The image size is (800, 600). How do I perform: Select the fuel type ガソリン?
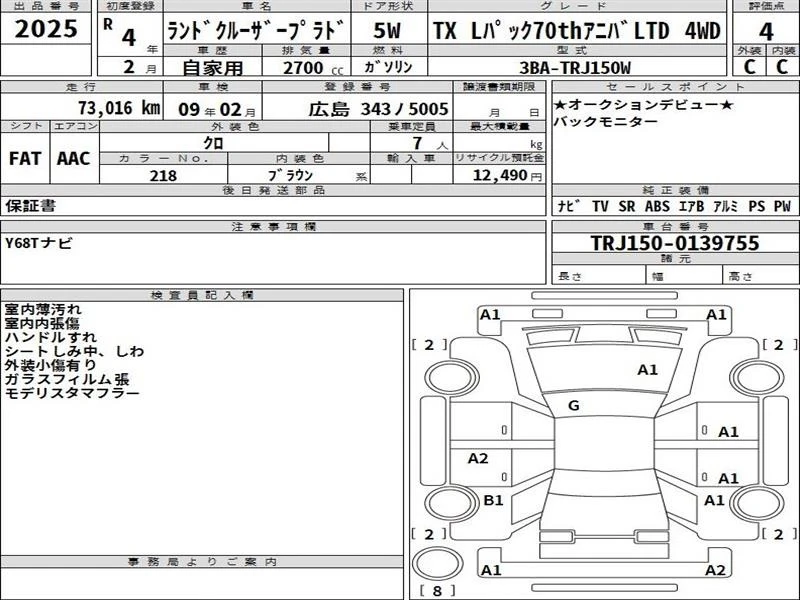389,67
